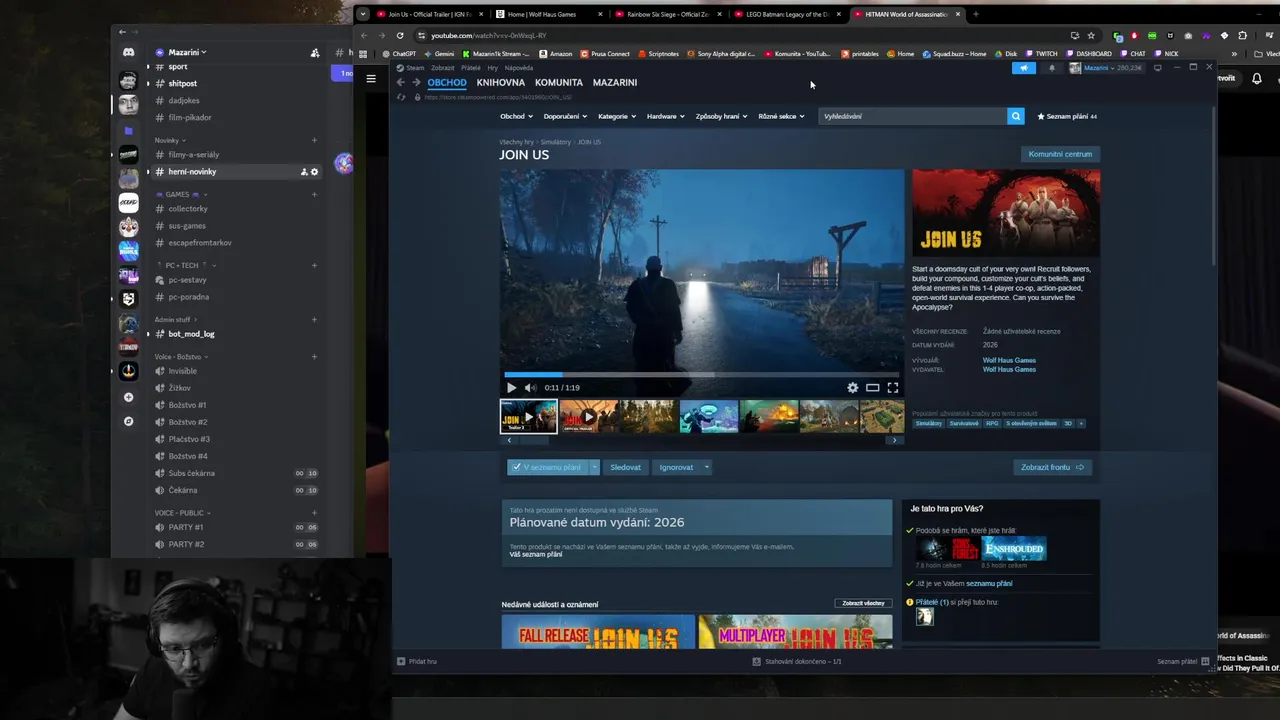Expand the Obchod store menu
1280x720 pixels.
pos(517,116)
